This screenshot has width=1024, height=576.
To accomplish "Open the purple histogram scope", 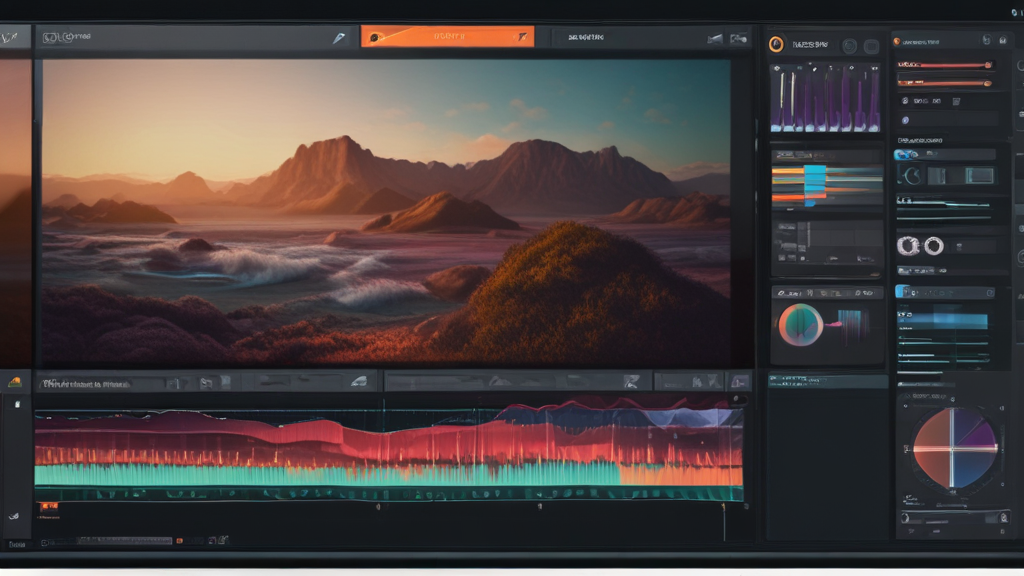I will click(x=825, y=98).
